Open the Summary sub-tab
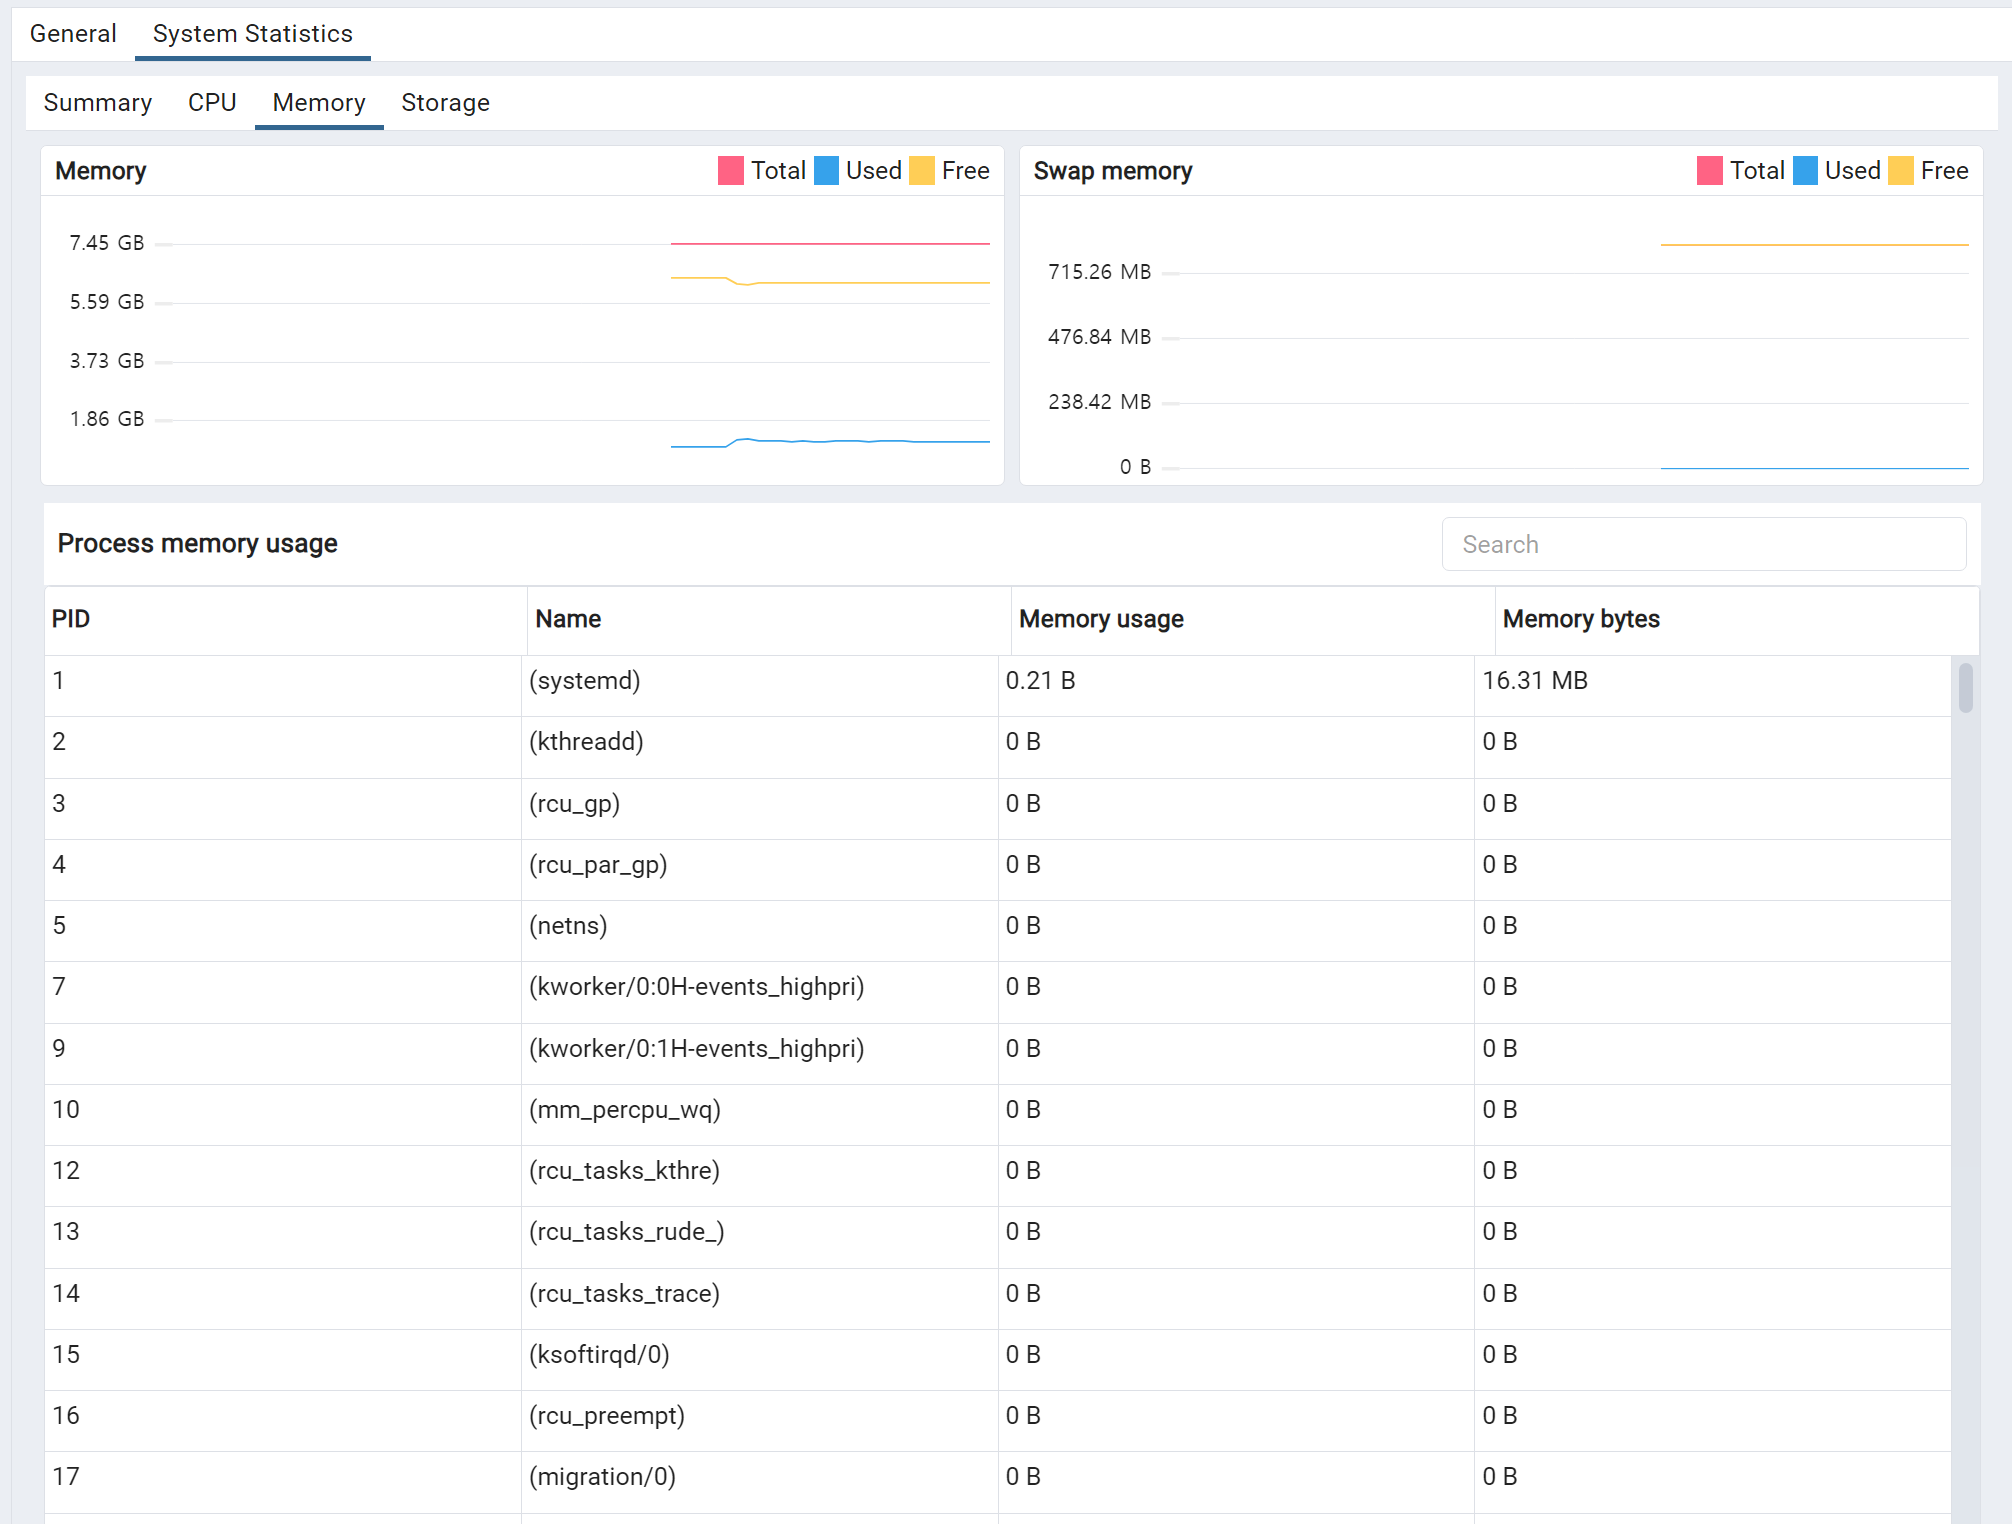Screen dimensions: 2012x1524 click(98, 103)
